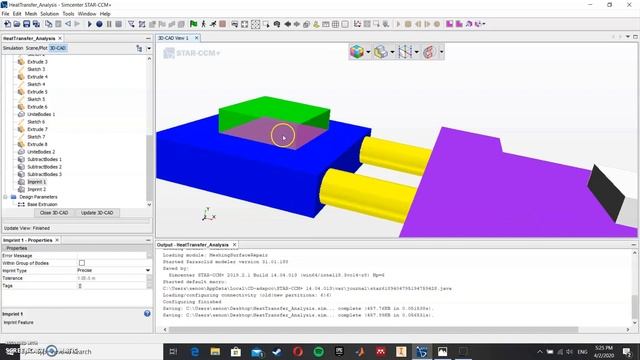Click the left arrow view navigation icon

(287, 24)
